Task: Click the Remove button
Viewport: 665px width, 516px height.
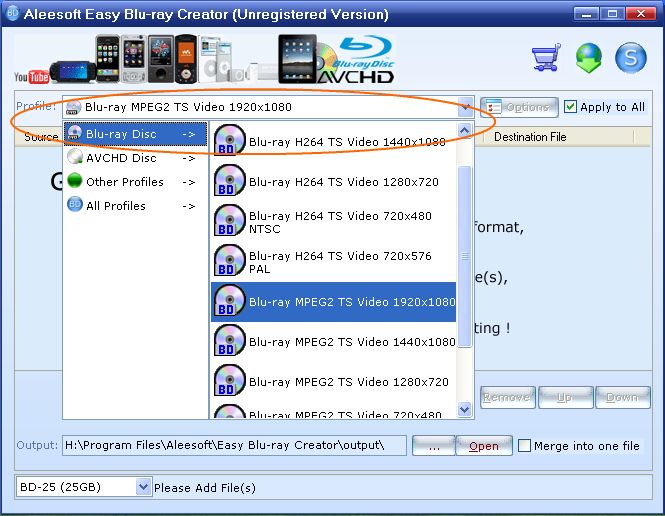Action: (507, 397)
